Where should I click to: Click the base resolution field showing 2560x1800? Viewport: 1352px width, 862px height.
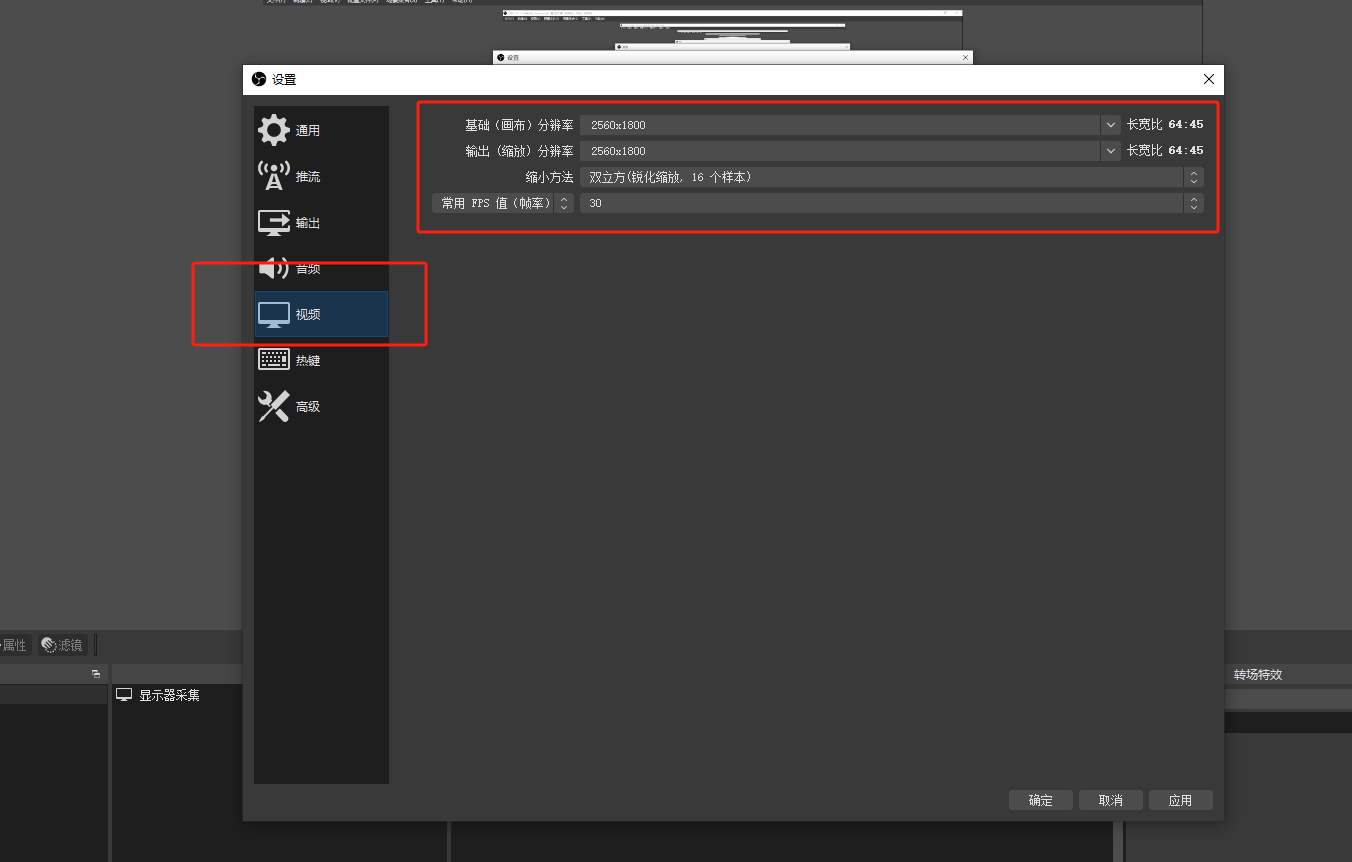click(840, 125)
